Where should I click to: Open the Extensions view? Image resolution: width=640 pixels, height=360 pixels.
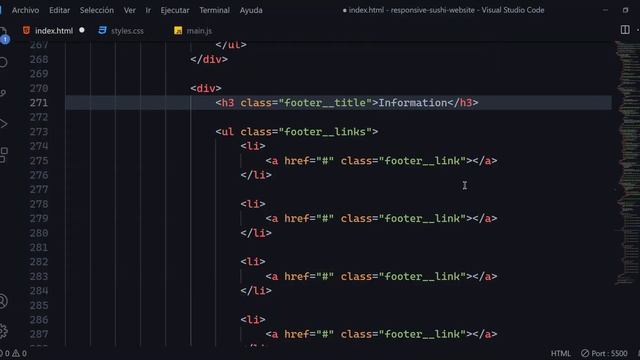3,155
